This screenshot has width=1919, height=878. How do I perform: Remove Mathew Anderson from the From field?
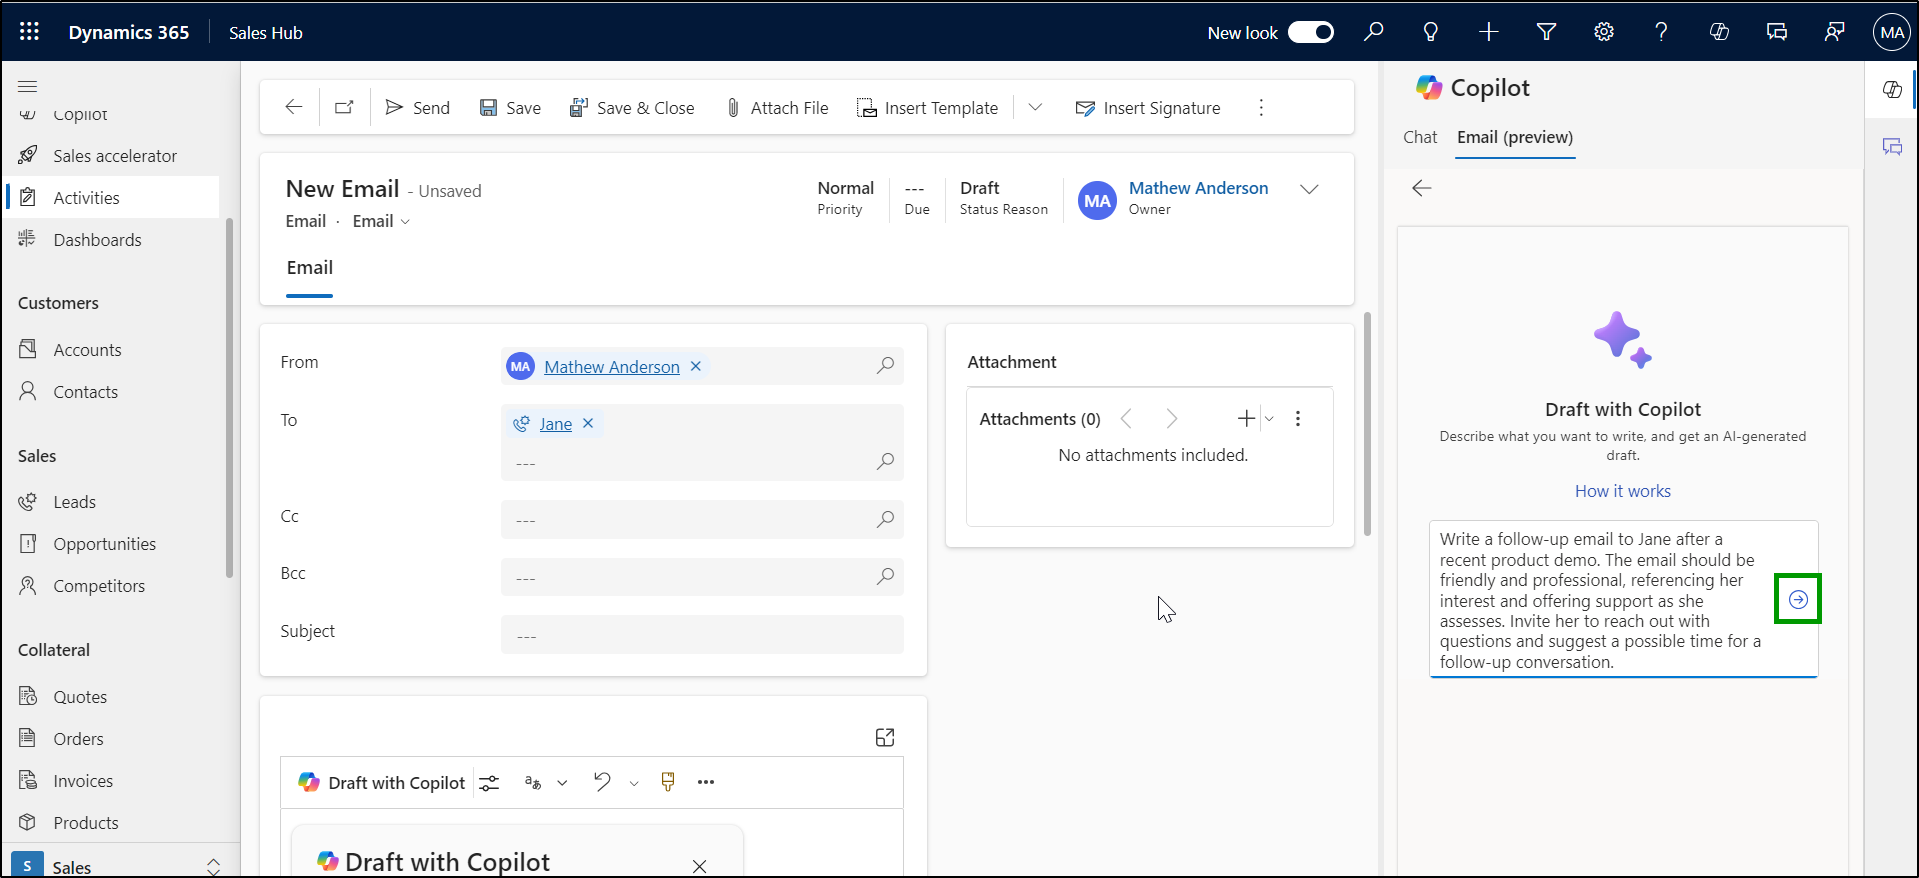pos(696,366)
